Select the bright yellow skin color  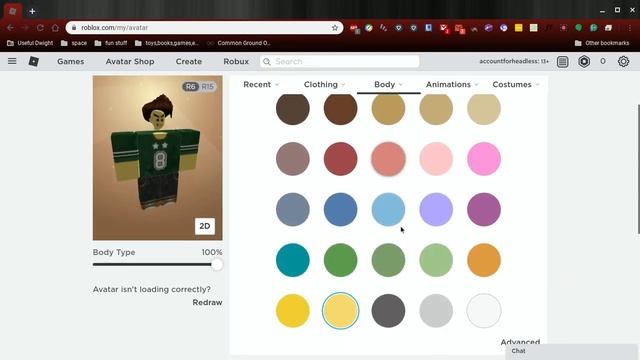[293, 311]
